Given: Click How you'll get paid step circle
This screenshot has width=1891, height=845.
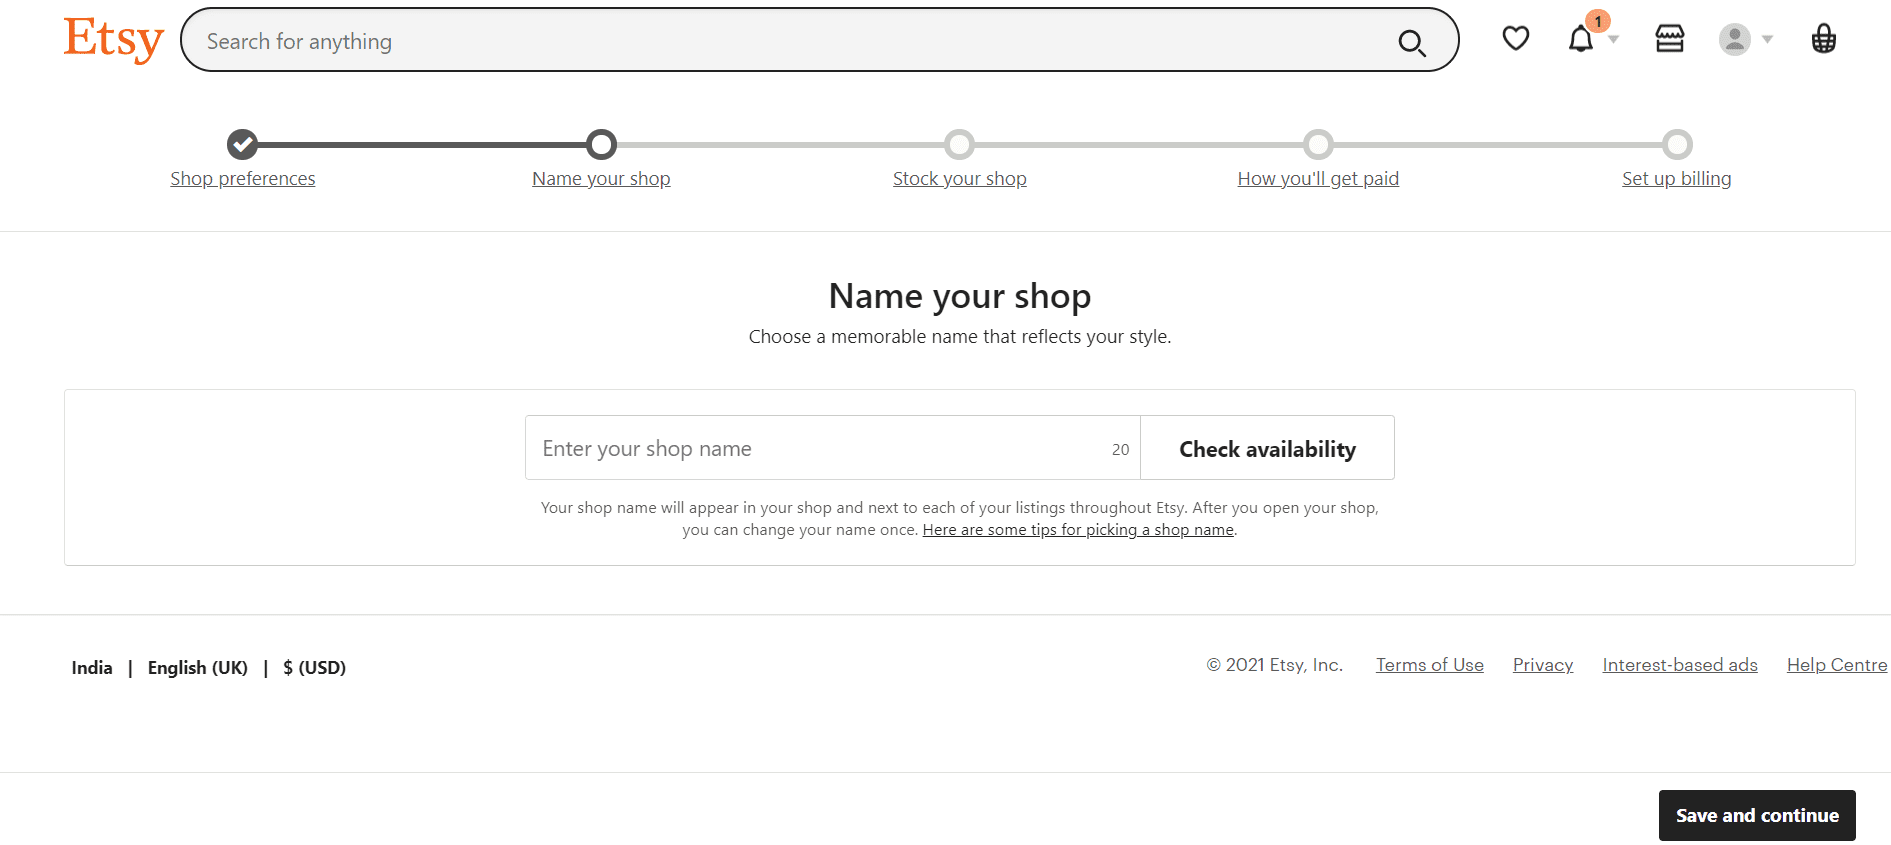Looking at the screenshot, I should 1319,145.
